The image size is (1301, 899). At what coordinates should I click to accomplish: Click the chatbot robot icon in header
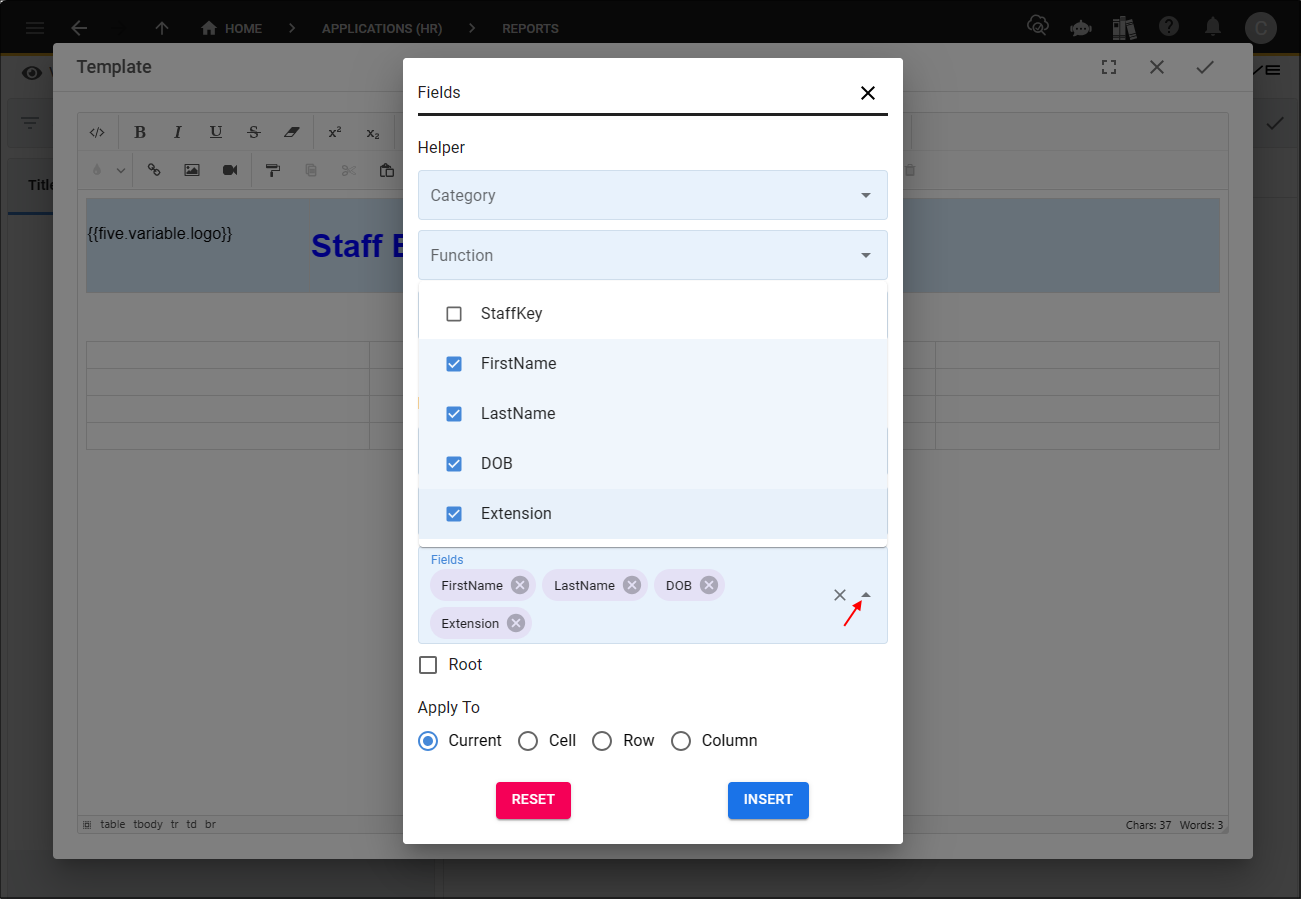pyautogui.click(x=1080, y=27)
